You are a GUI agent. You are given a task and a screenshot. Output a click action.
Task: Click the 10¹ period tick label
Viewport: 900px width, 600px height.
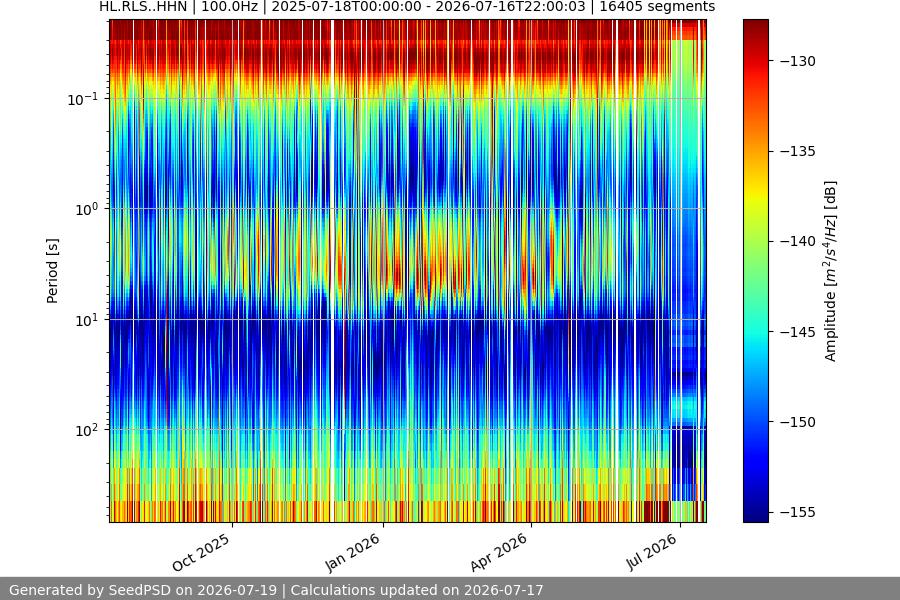tap(87, 320)
